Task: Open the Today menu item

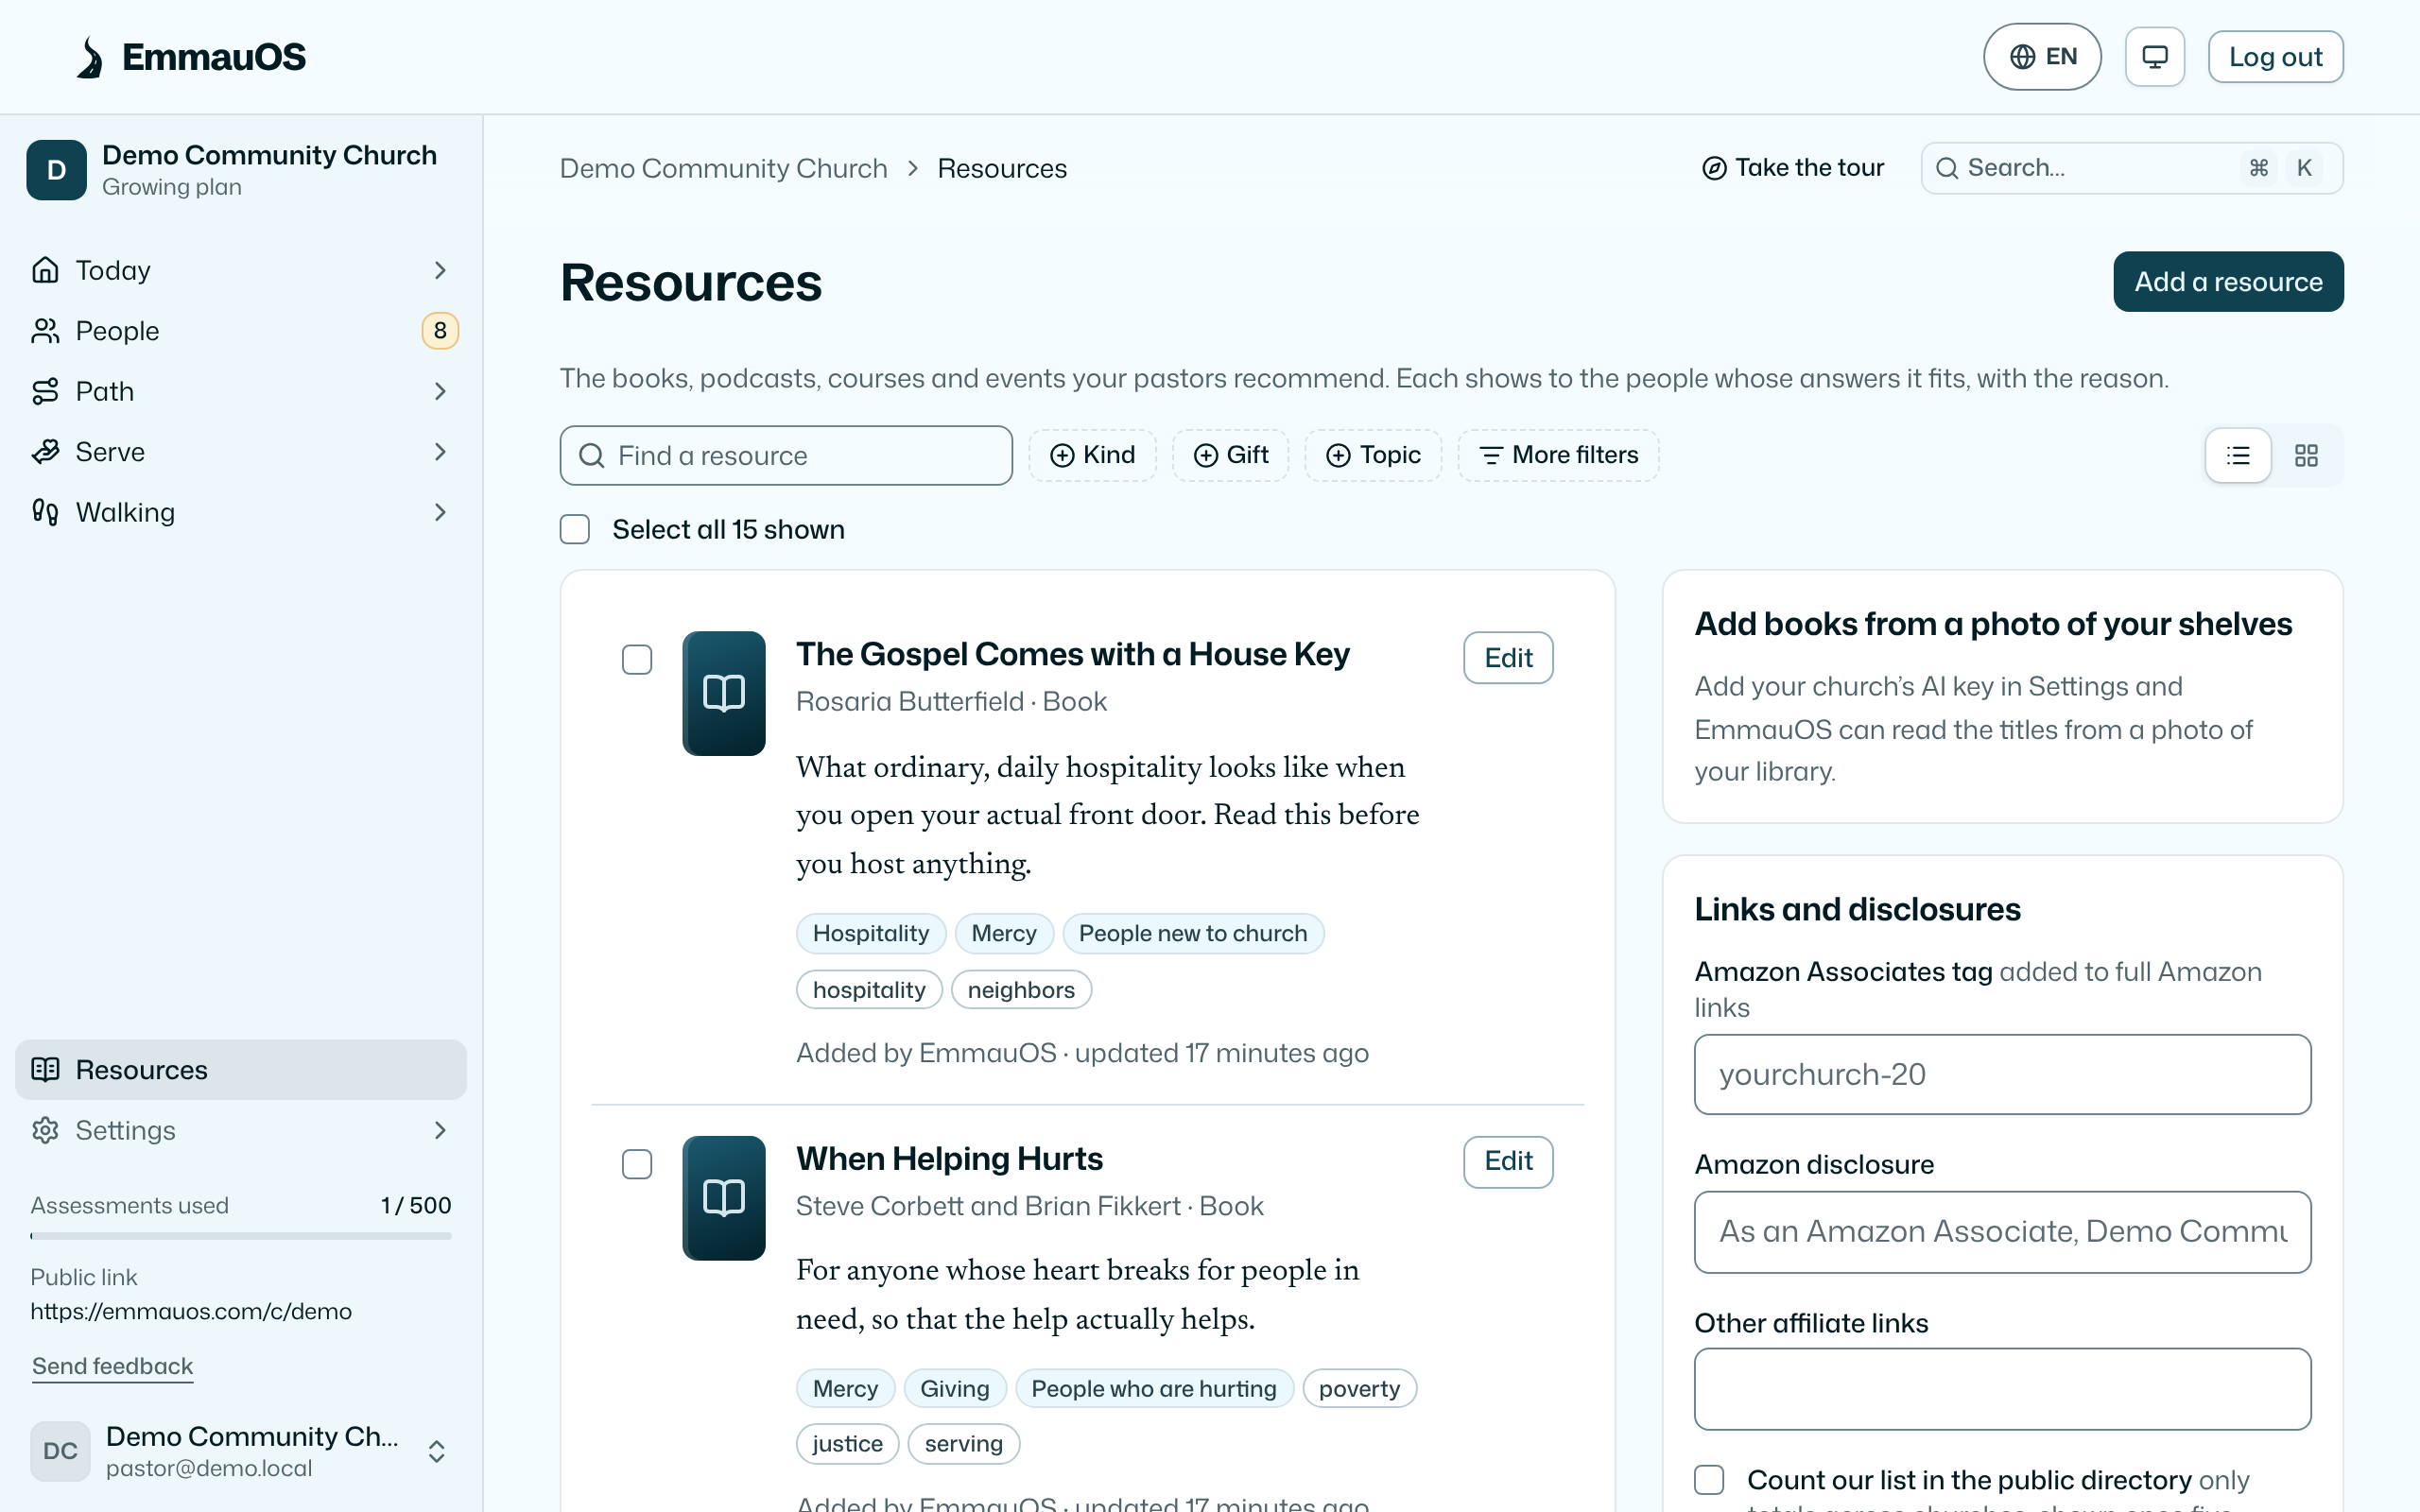Action: pos(240,270)
